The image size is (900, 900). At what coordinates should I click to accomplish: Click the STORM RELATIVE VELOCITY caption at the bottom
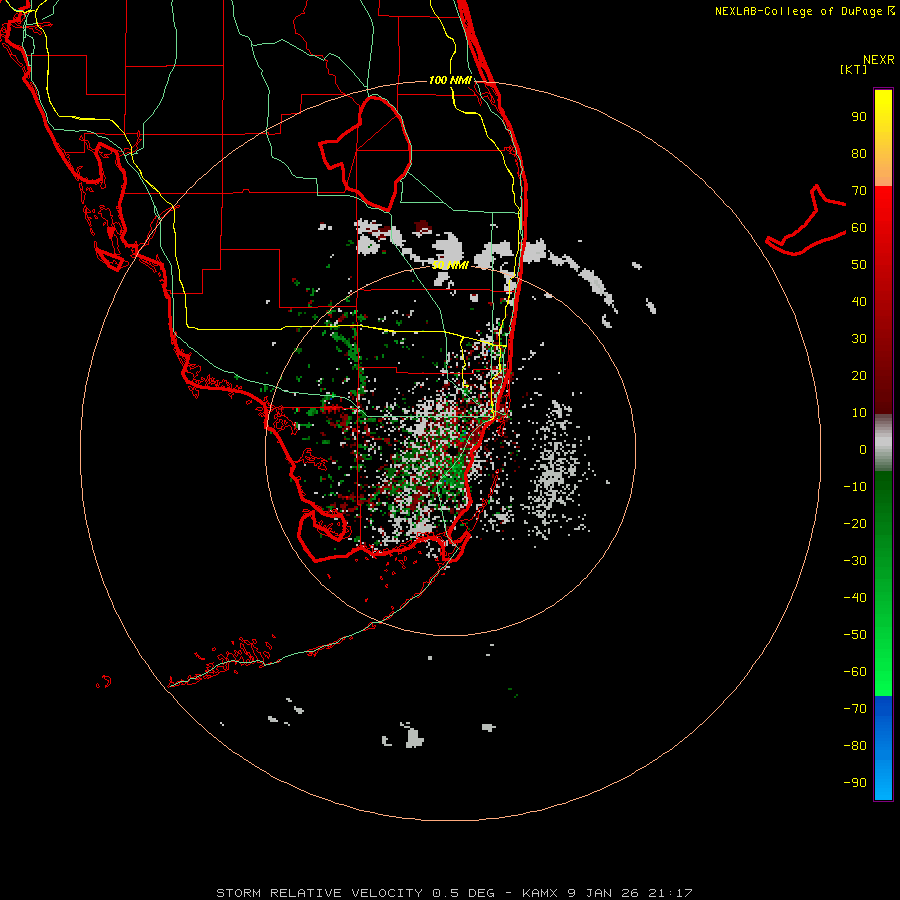coord(454,893)
